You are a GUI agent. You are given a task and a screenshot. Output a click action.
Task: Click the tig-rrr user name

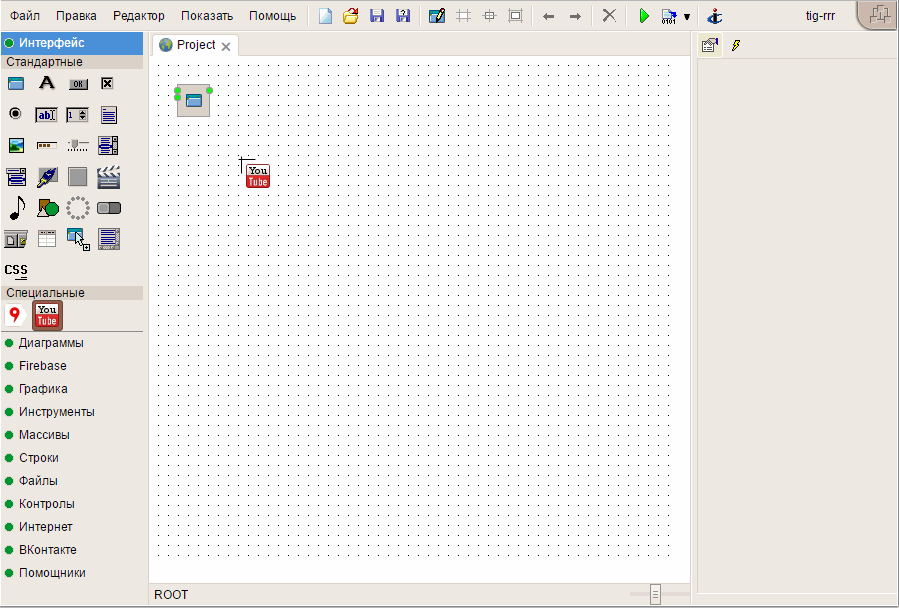tap(820, 16)
